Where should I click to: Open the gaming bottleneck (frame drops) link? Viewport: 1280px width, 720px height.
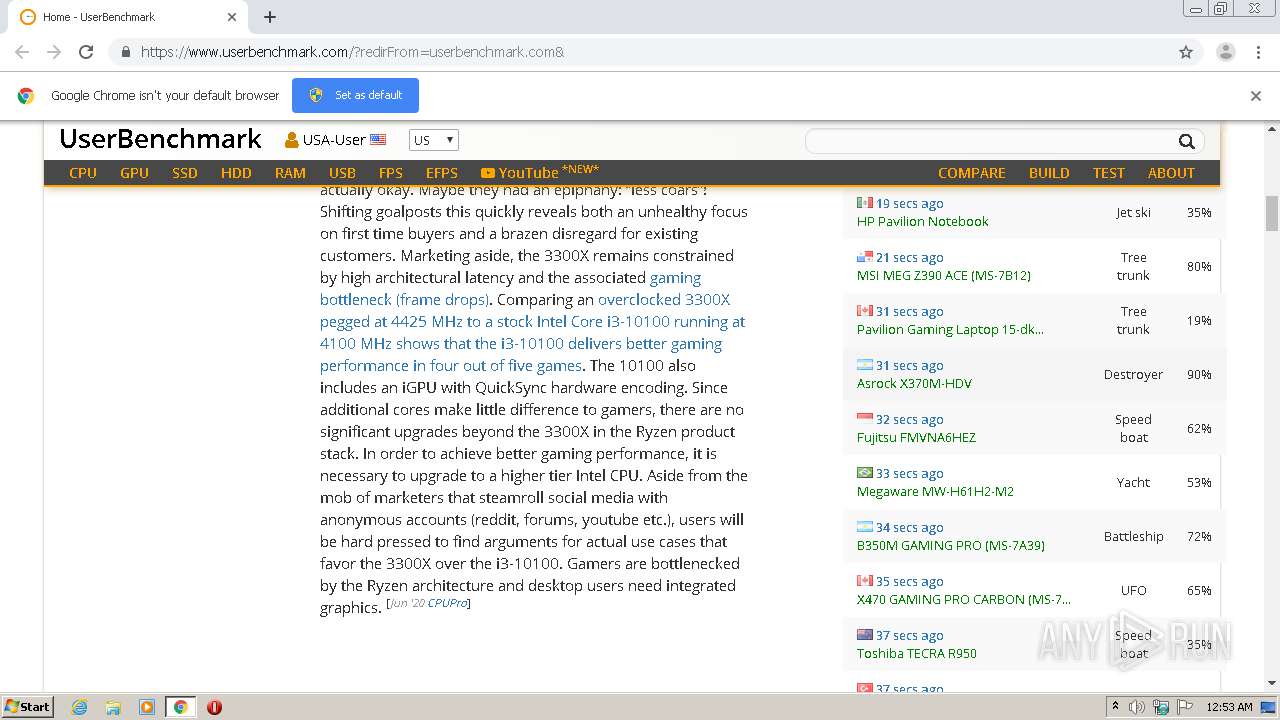coord(510,289)
